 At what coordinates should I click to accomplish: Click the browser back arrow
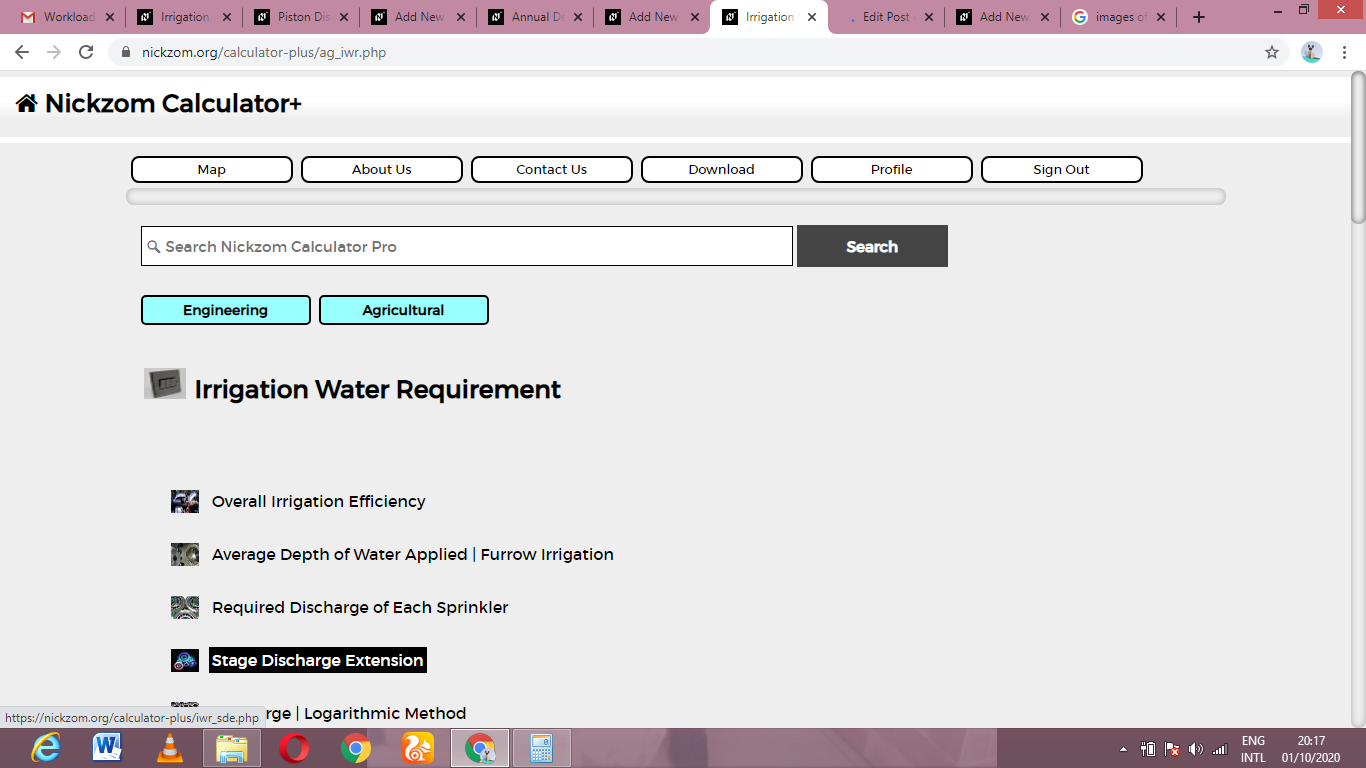coord(22,52)
